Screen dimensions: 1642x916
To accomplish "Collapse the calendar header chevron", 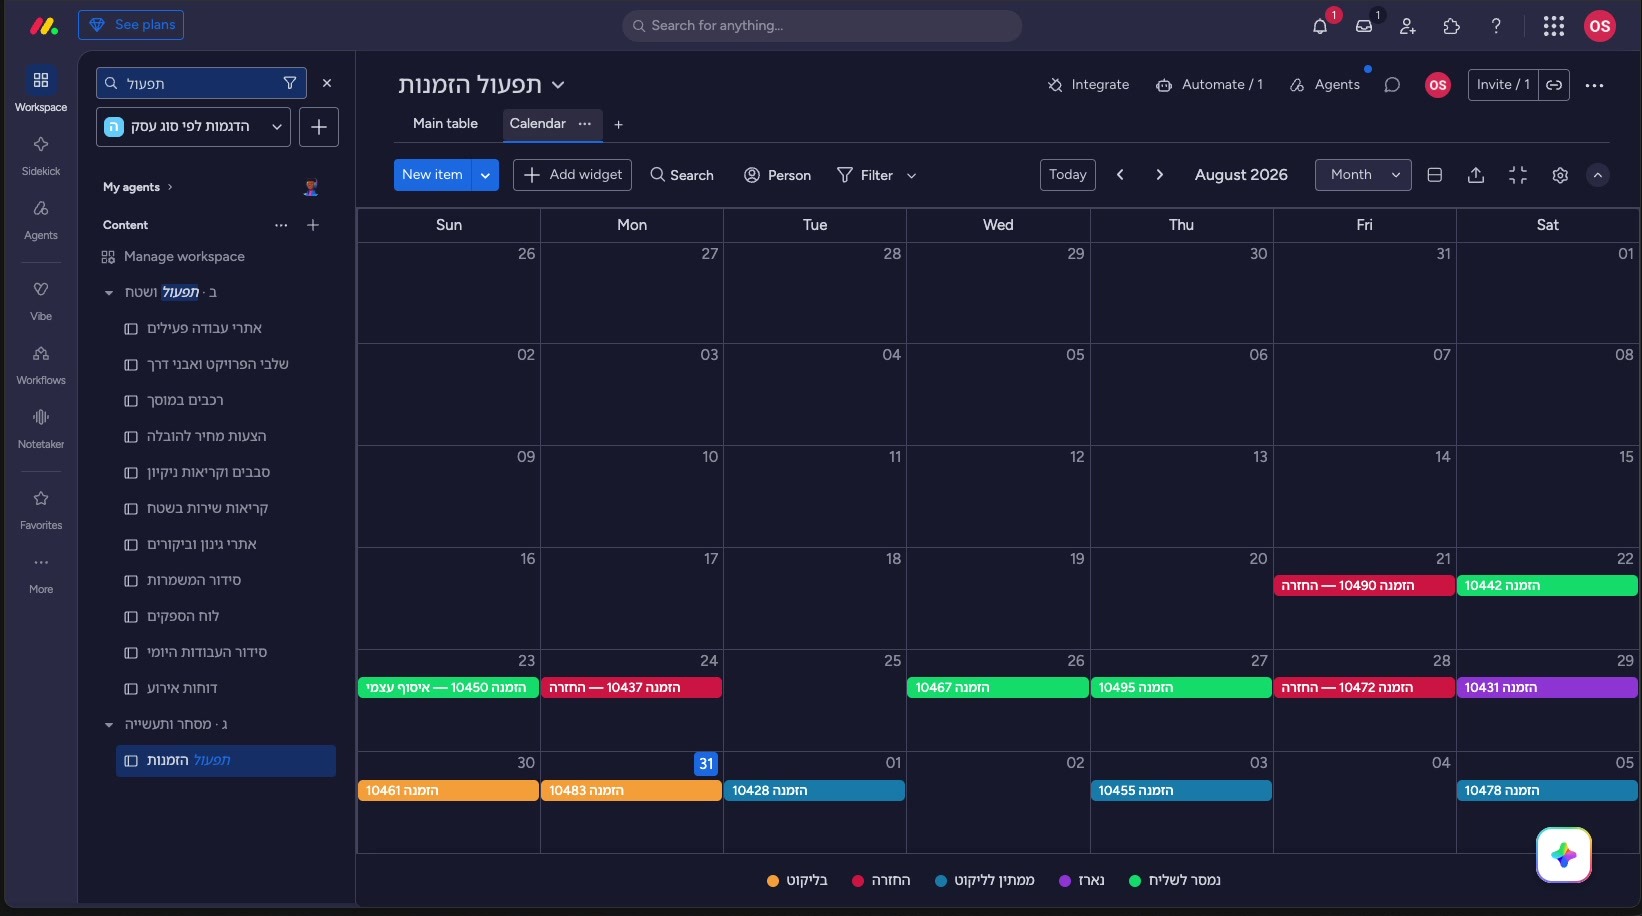I will [x=1598, y=175].
